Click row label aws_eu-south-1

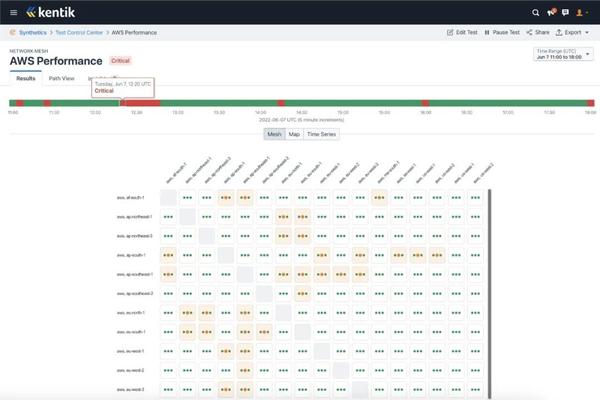click(131, 332)
